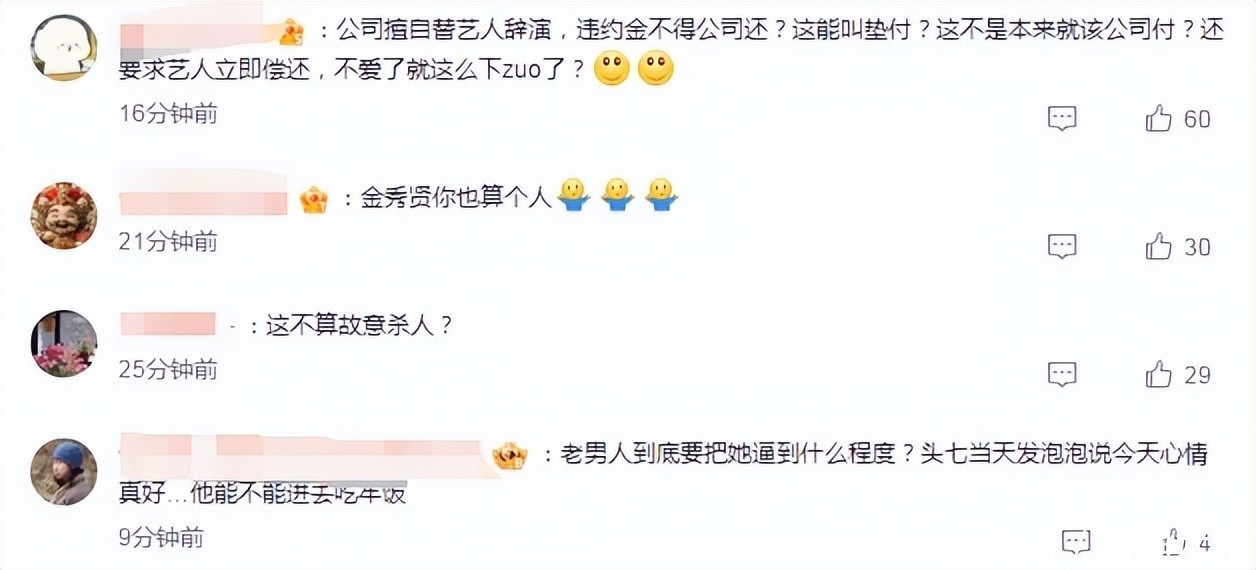The image size is (1256, 570).
Task: Visit the blue-hat person avatar profile
Action: click(64, 471)
